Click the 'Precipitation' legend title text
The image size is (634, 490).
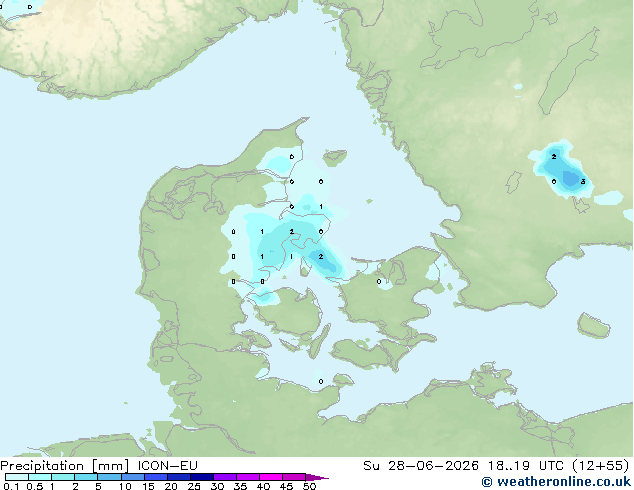click(x=42, y=466)
